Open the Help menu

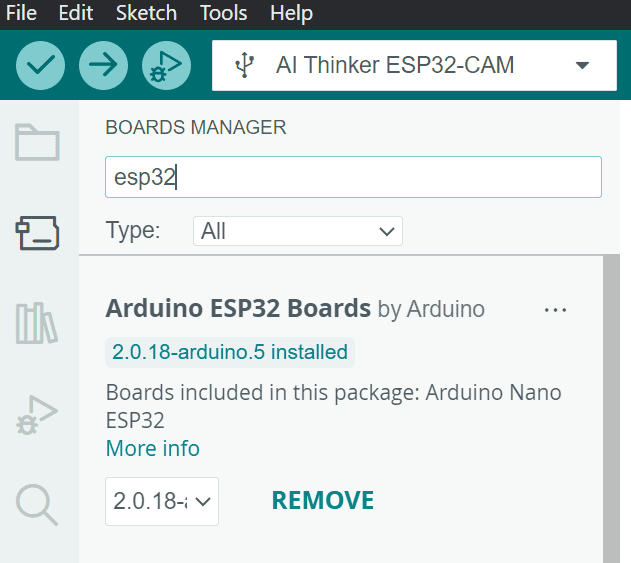tap(291, 13)
